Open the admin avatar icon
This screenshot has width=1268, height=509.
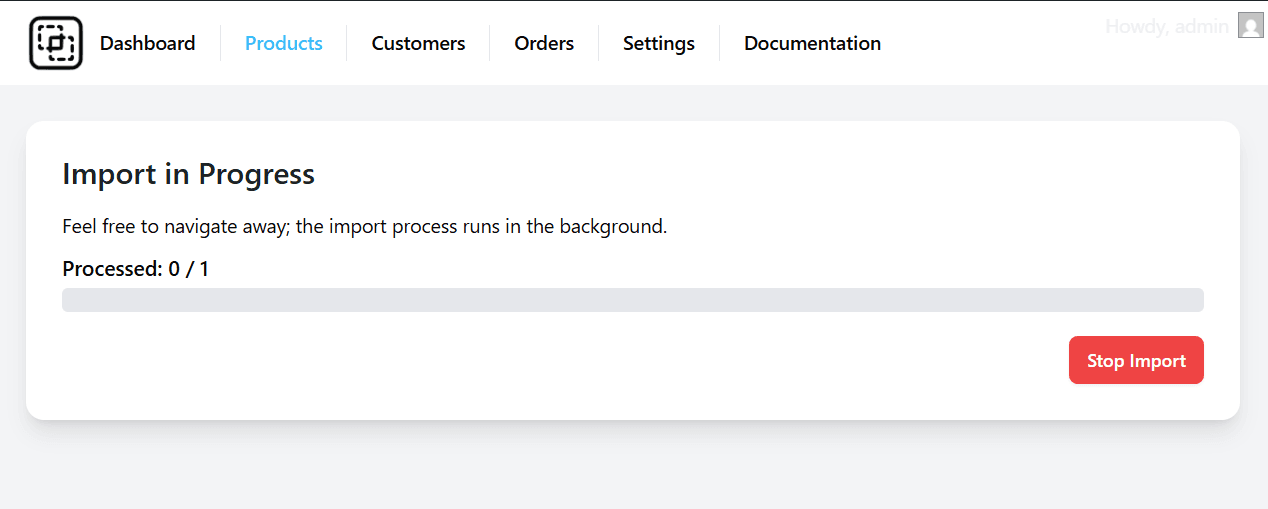coord(1250,25)
